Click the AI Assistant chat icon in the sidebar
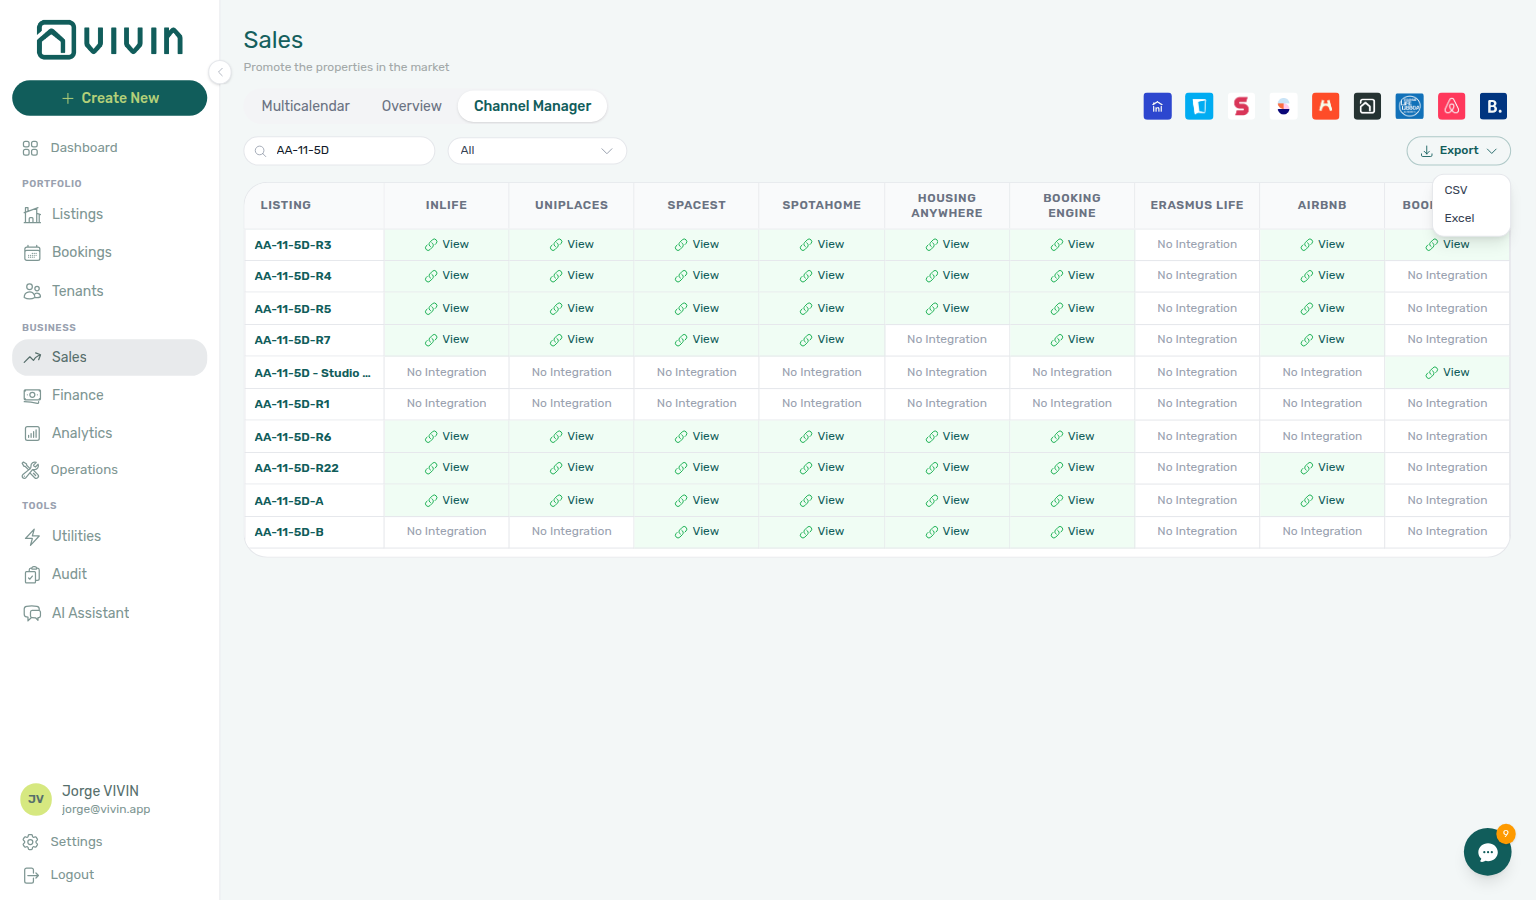The image size is (1536, 900). tap(32, 613)
